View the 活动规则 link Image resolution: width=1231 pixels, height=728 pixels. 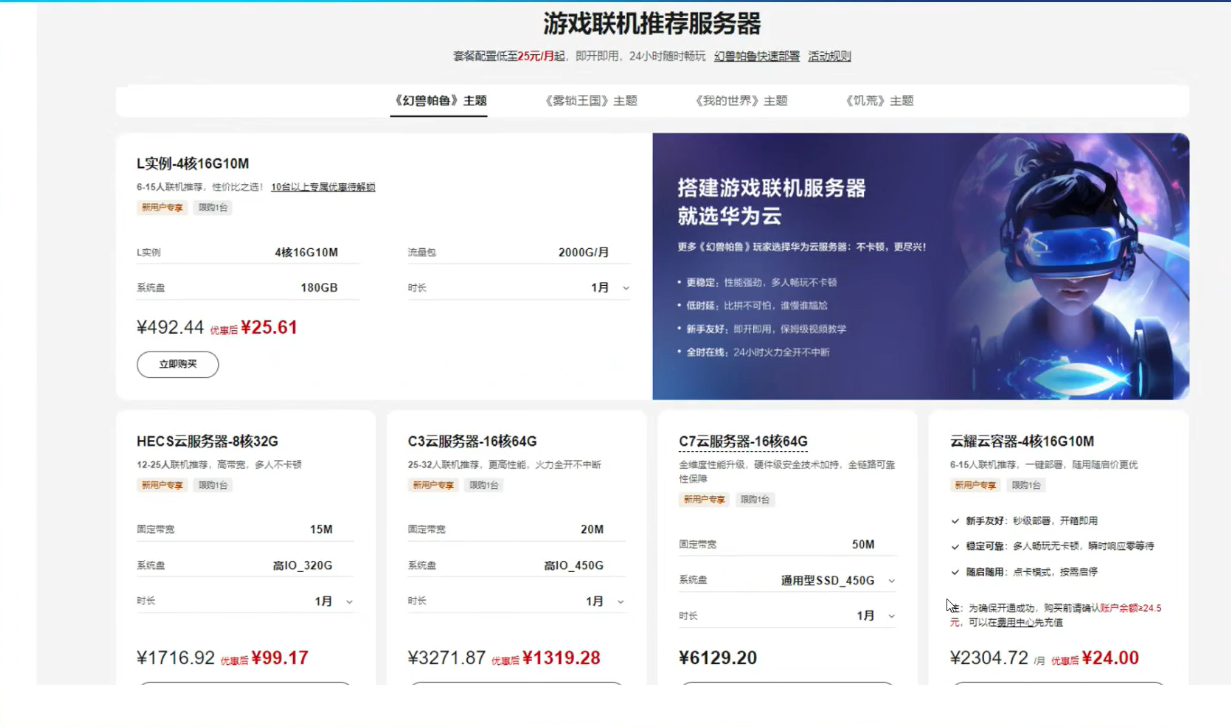830,56
